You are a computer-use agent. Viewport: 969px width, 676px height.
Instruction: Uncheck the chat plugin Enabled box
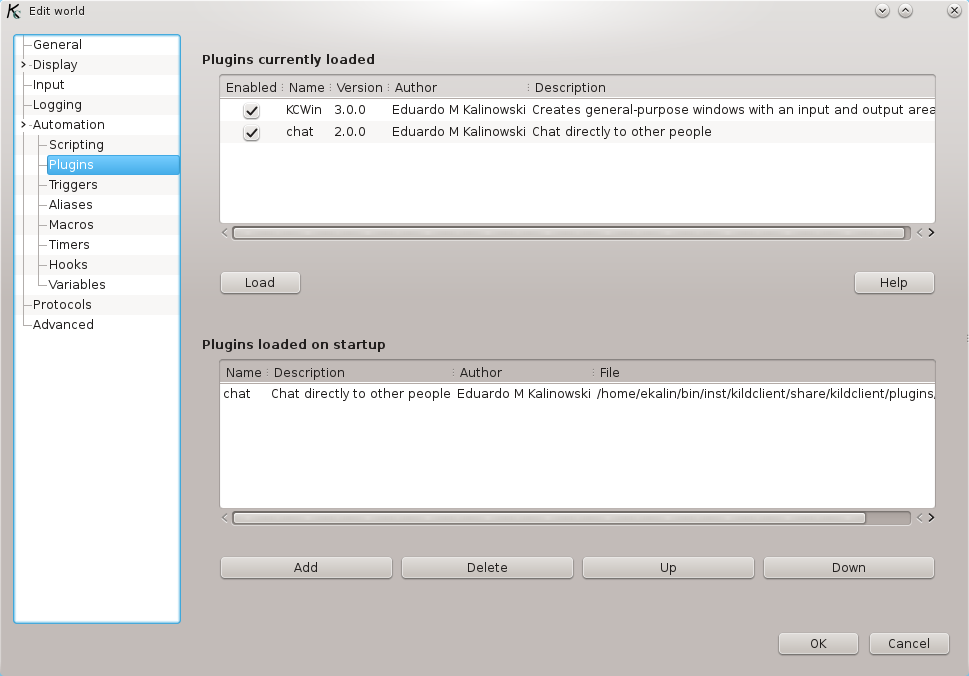click(249, 132)
